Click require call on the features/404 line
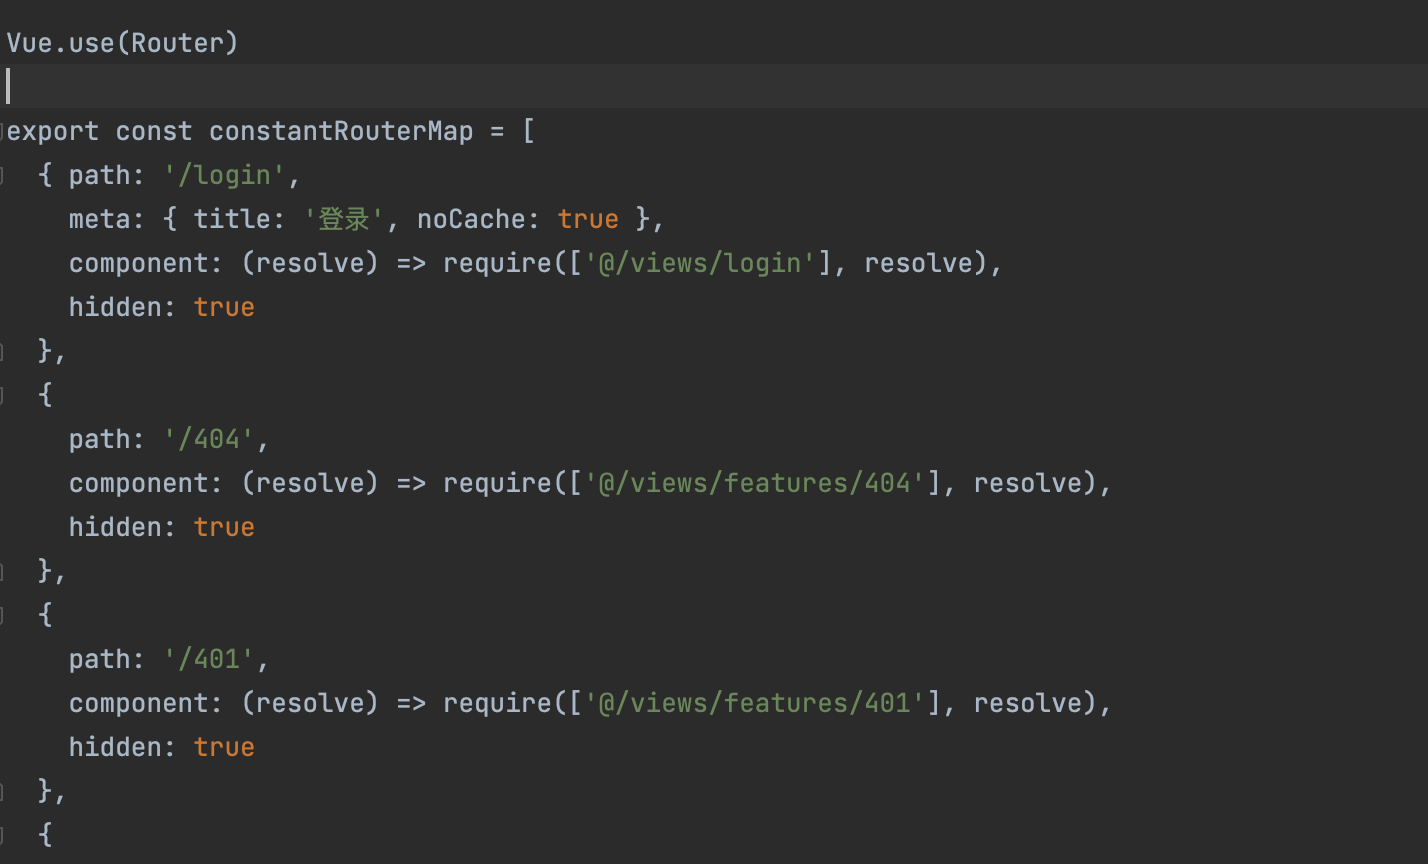Screen dimensions: 1428x864 tap(497, 483)
